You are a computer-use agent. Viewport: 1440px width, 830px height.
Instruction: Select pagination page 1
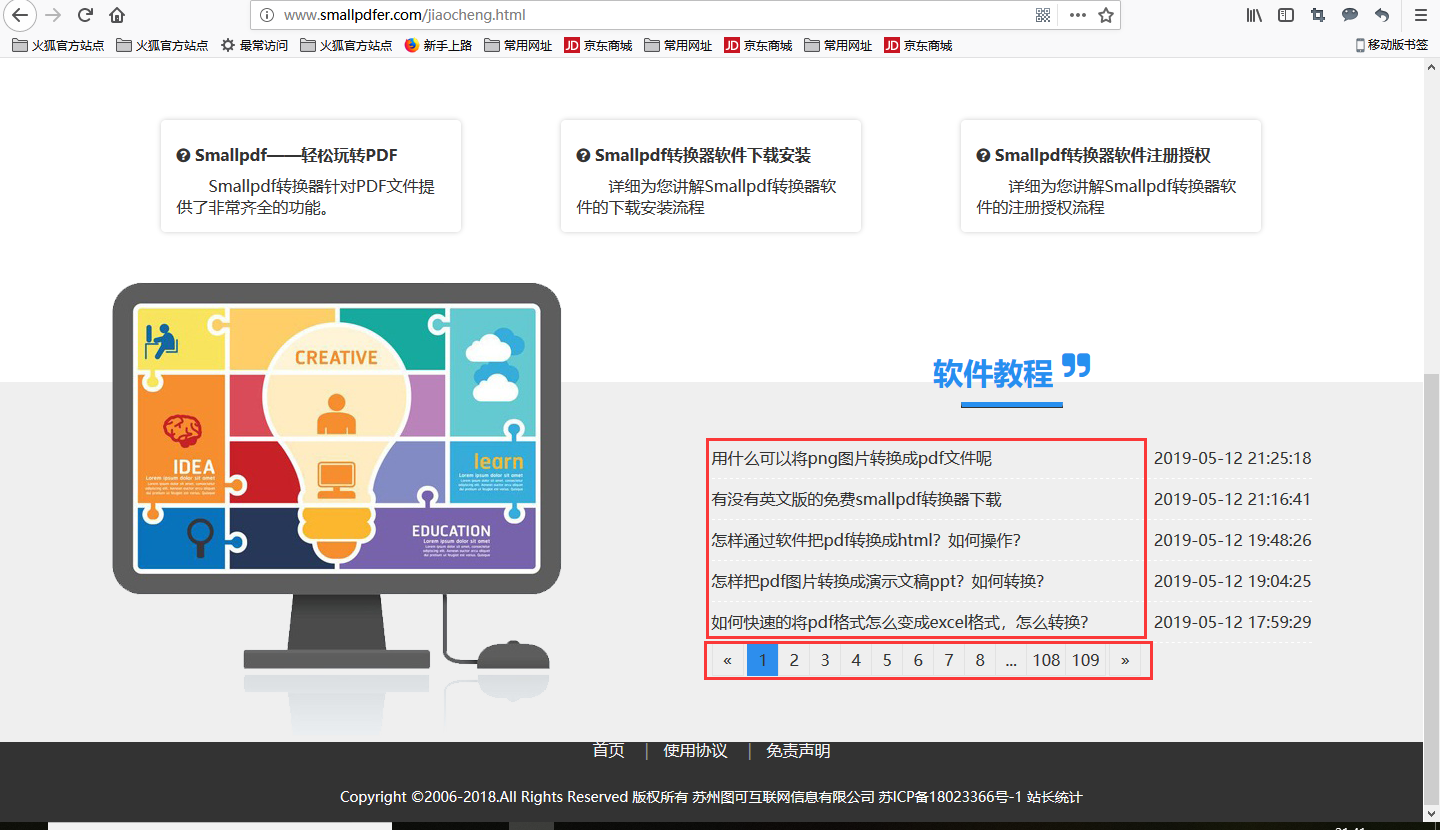(x=763, y=660)
